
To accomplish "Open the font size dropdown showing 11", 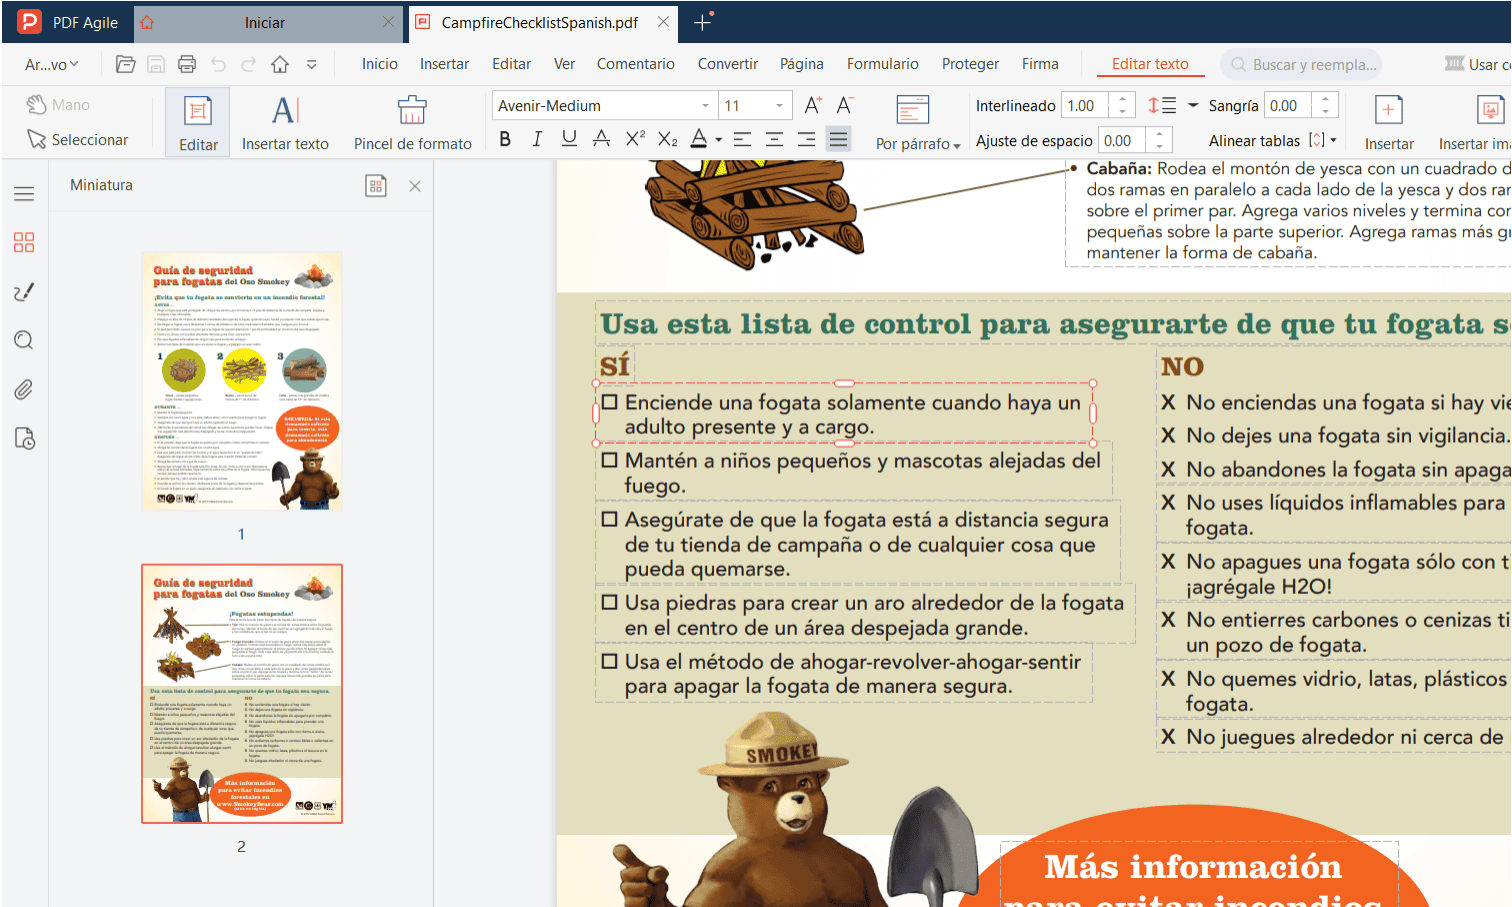I will click(x=777, y=105).
